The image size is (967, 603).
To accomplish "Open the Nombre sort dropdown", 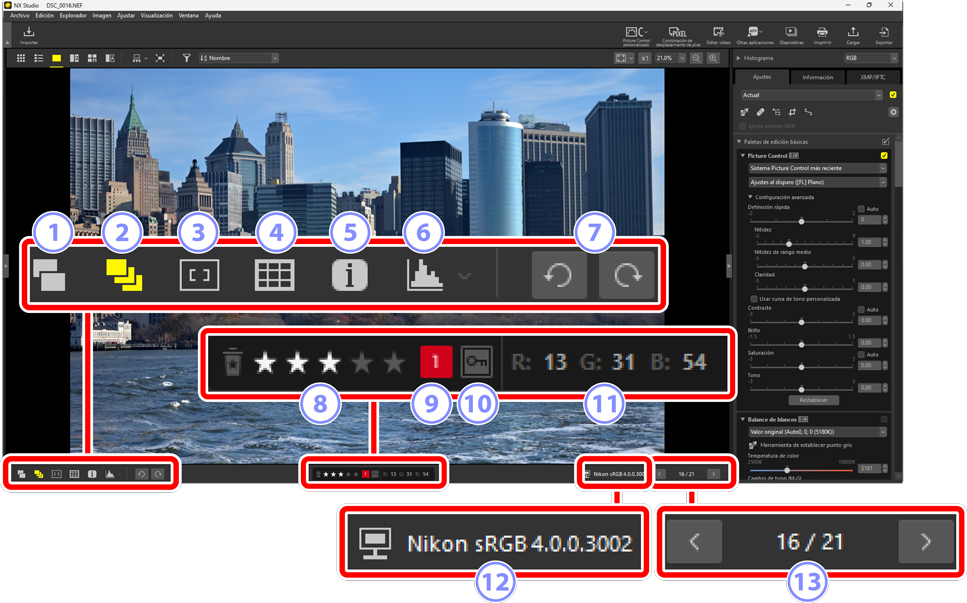I will pyautogui.click(x=240, y=59).
